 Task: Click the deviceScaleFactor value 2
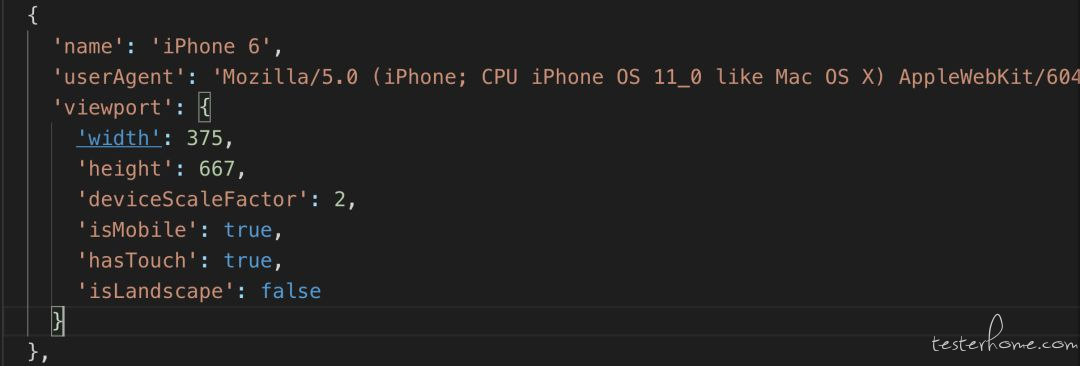339,199
